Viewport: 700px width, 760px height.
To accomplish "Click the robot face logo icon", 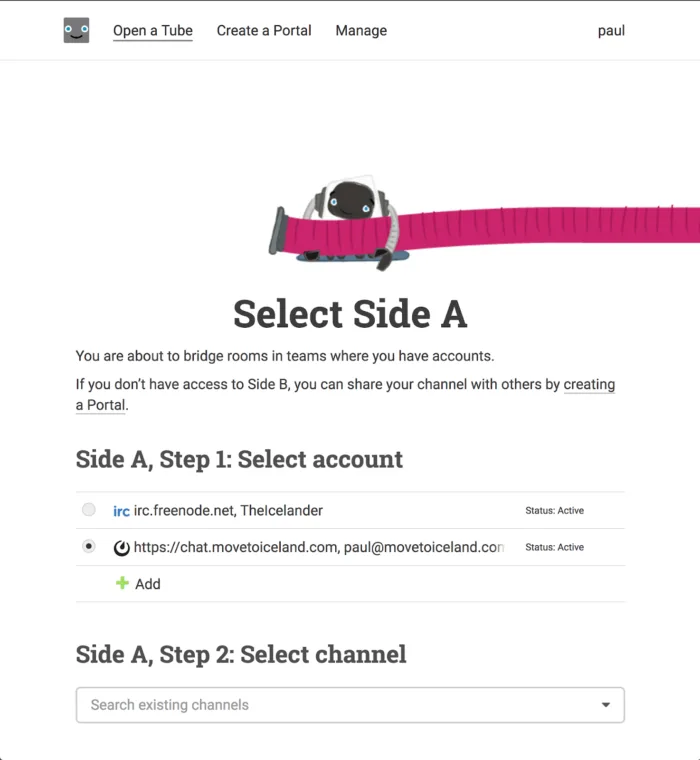I will 76,31.
